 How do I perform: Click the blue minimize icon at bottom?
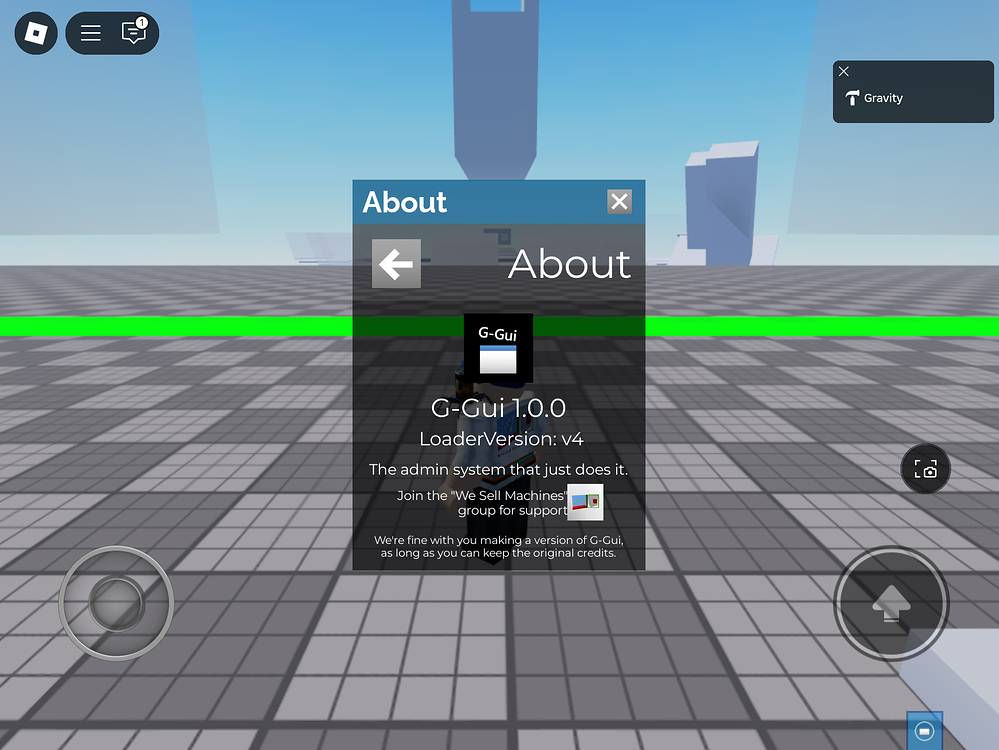click(924, 730)
